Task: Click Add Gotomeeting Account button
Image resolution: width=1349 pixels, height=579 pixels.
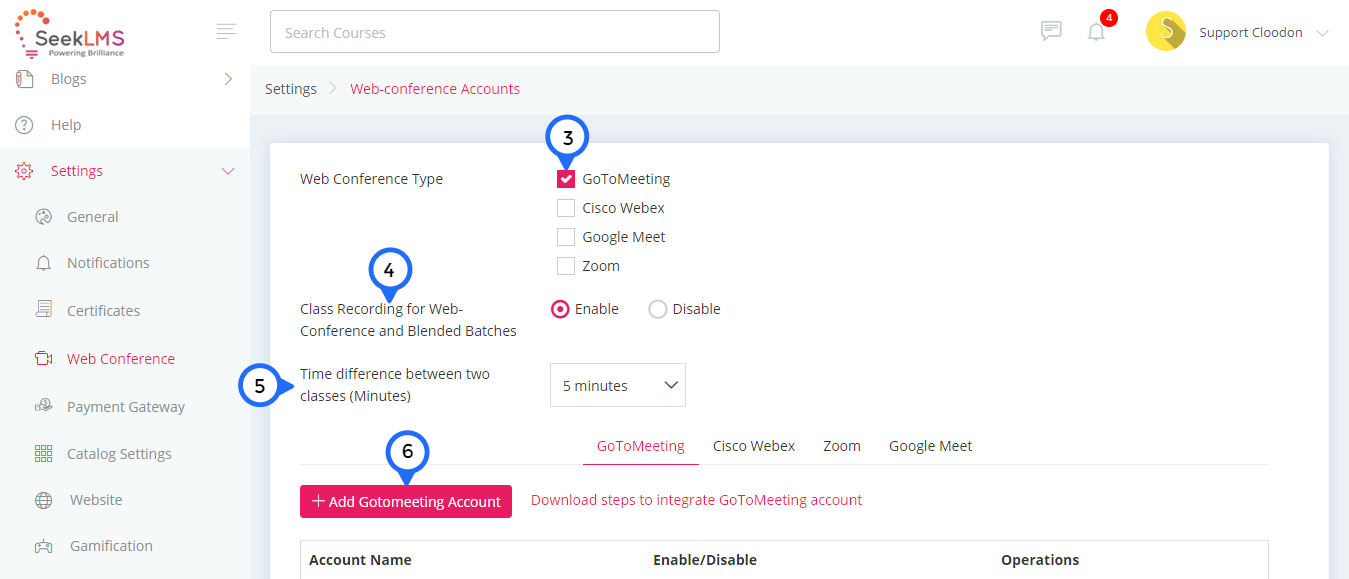Action: pos(406,502)
